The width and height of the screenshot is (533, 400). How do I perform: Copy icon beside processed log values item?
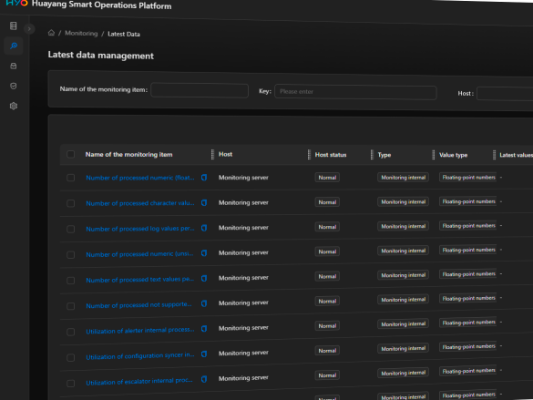[204, 228]
